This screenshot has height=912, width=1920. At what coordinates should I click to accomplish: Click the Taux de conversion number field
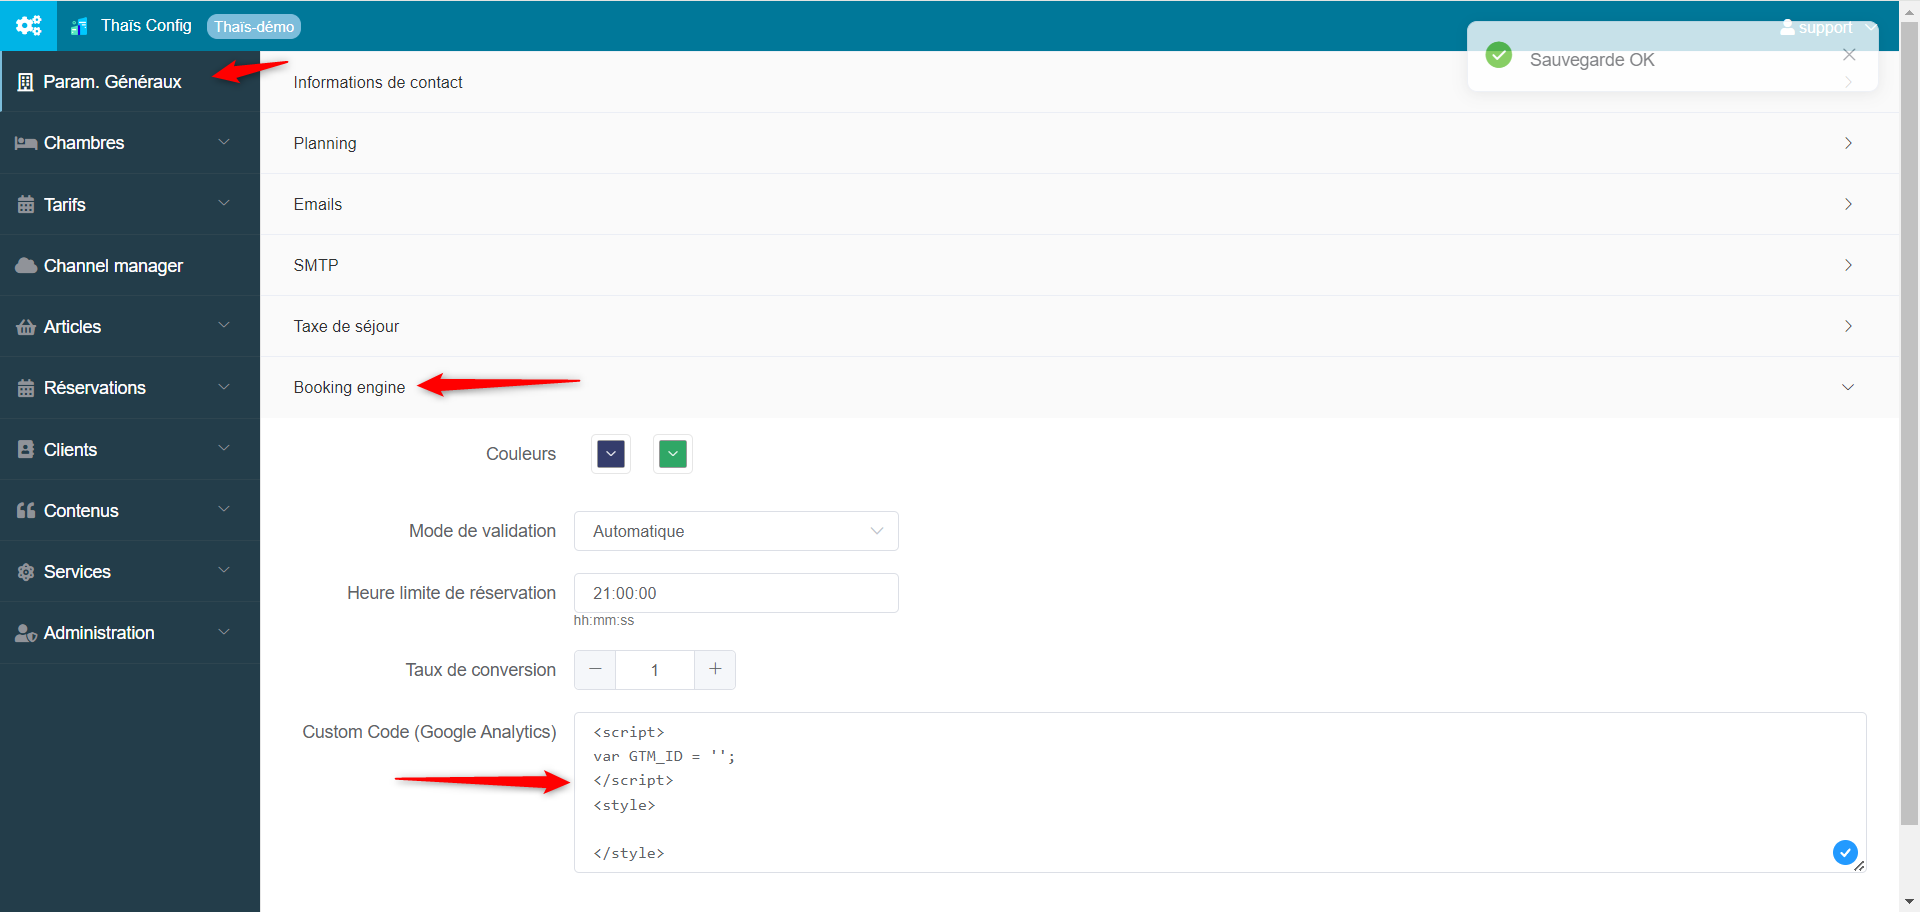(x=655, y=670)
